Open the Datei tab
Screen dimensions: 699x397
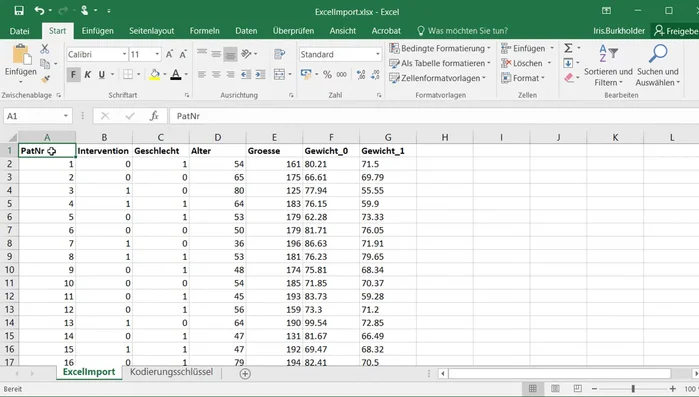click(x=20, y=31)
